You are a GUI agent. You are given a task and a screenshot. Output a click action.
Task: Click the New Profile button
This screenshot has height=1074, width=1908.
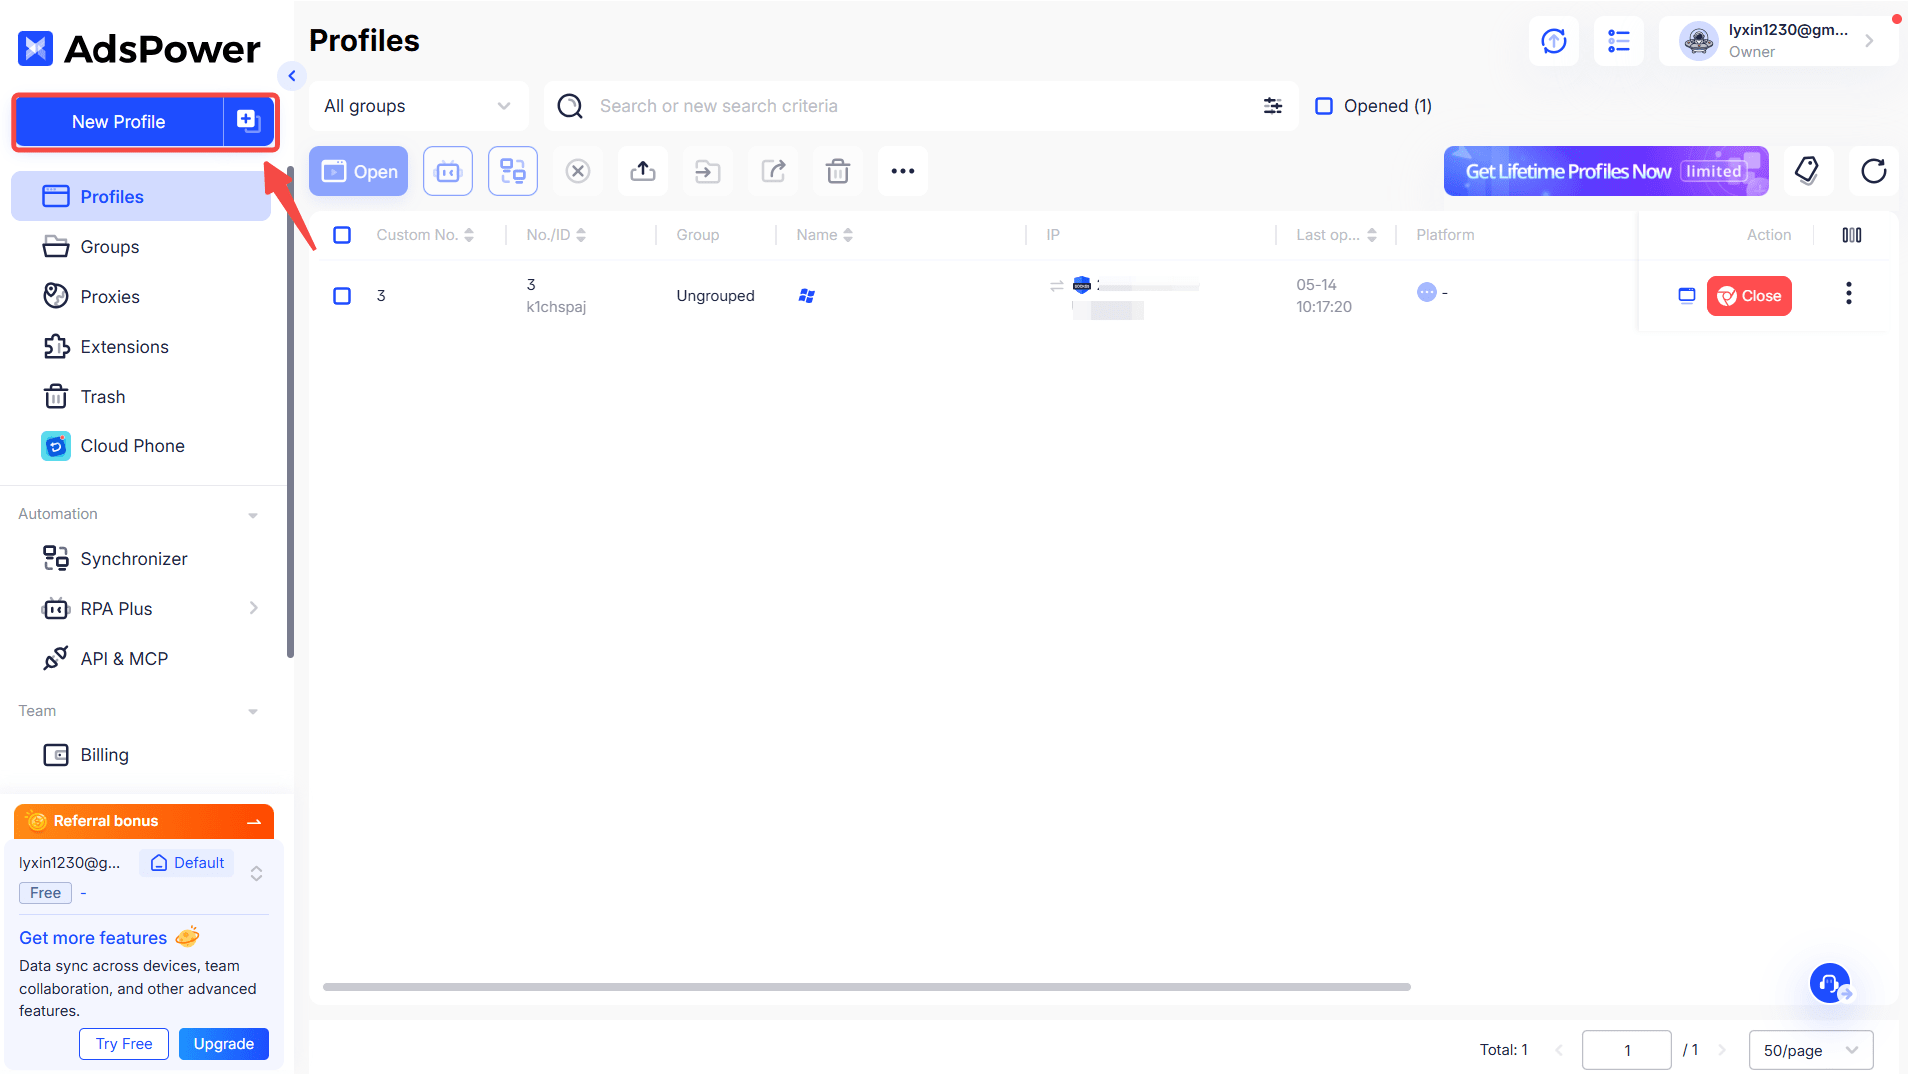(x=119, y=122)
